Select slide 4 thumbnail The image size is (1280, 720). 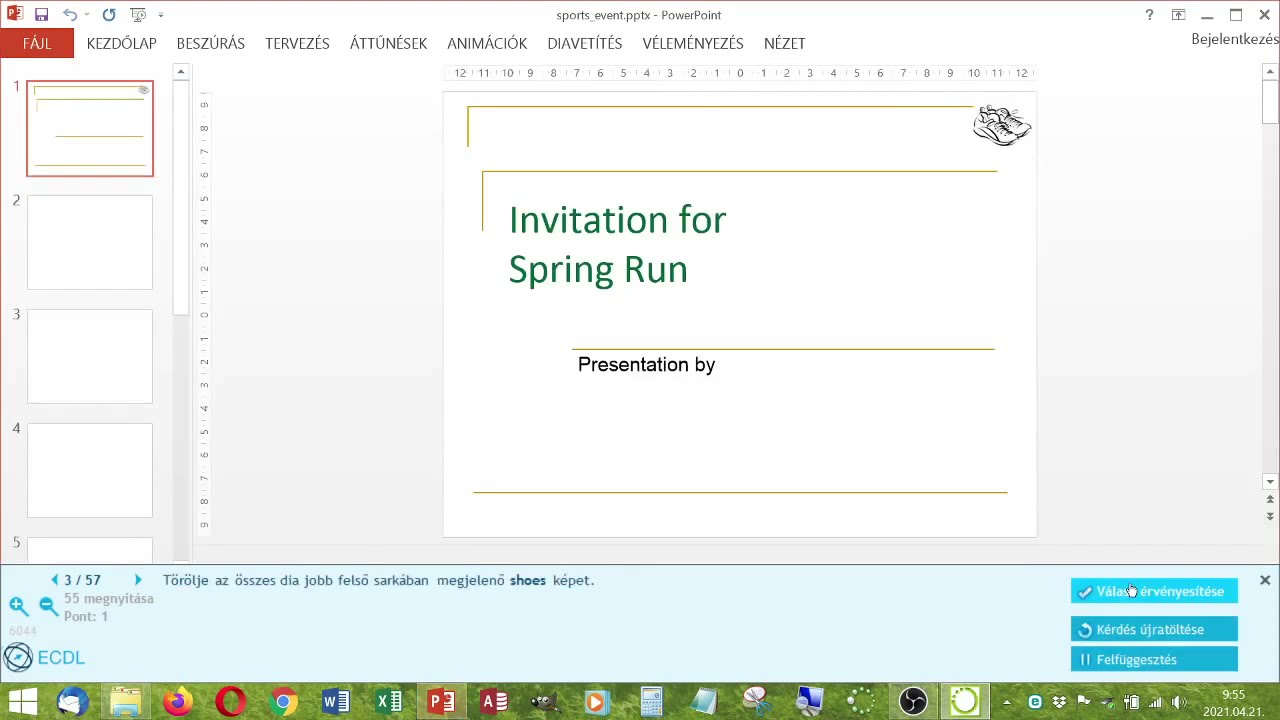click(90, 470)
